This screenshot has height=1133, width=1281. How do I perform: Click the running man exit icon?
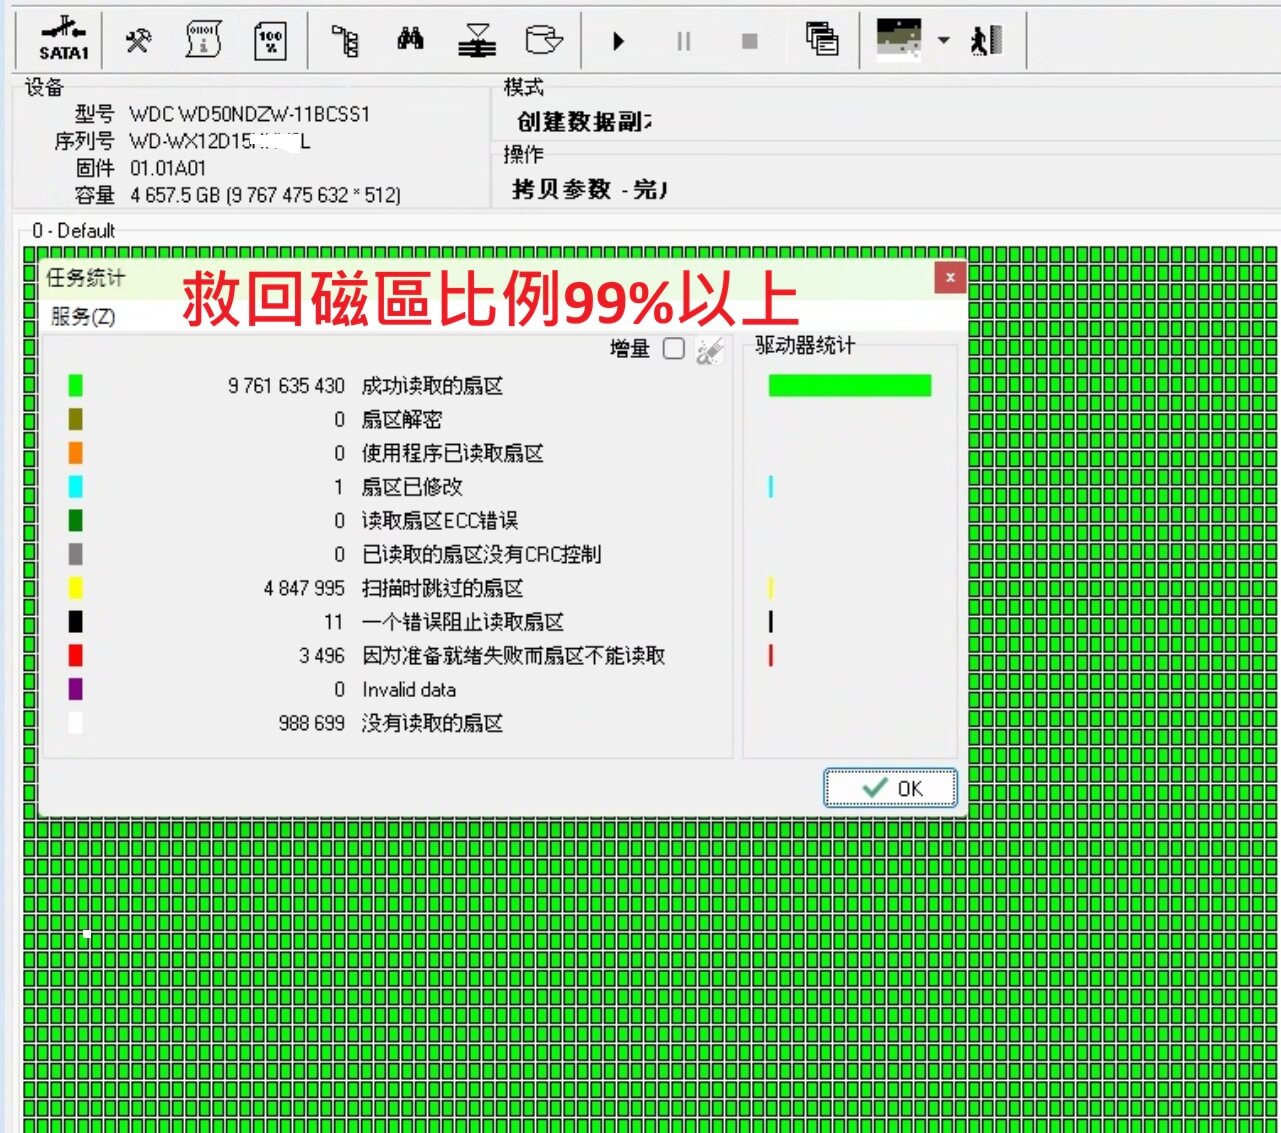tap(986, 41)
